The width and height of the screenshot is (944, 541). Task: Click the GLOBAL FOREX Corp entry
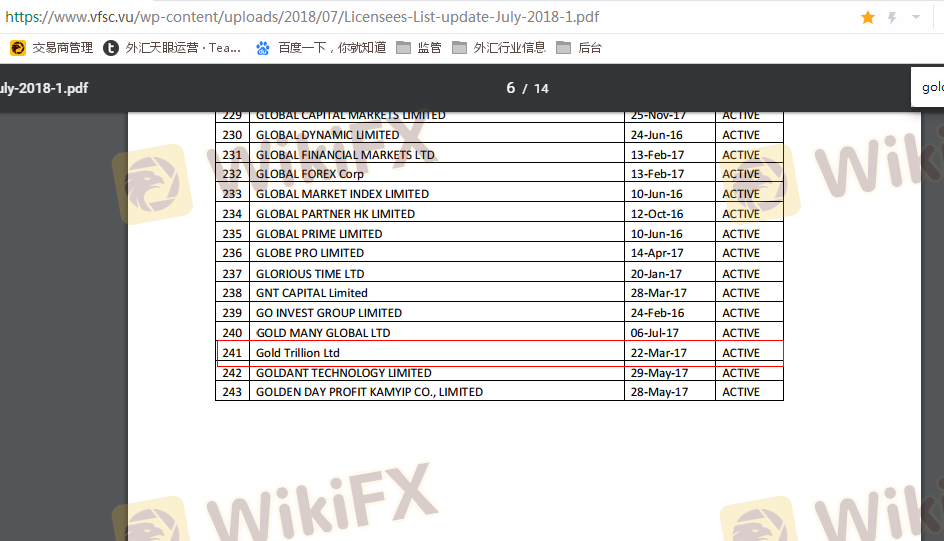tap(310, 174)
